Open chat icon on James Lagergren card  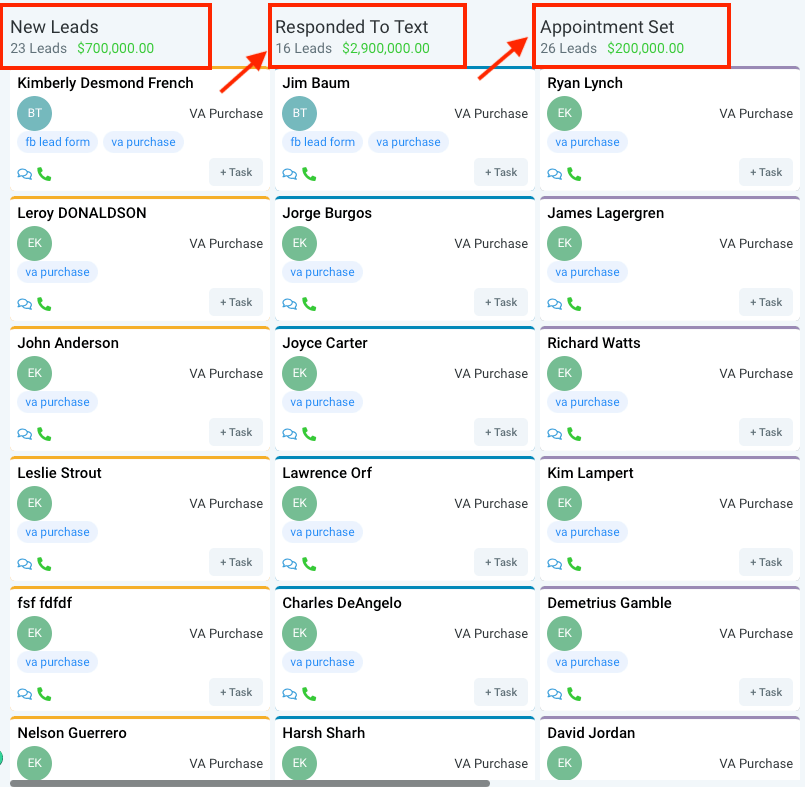554,304
